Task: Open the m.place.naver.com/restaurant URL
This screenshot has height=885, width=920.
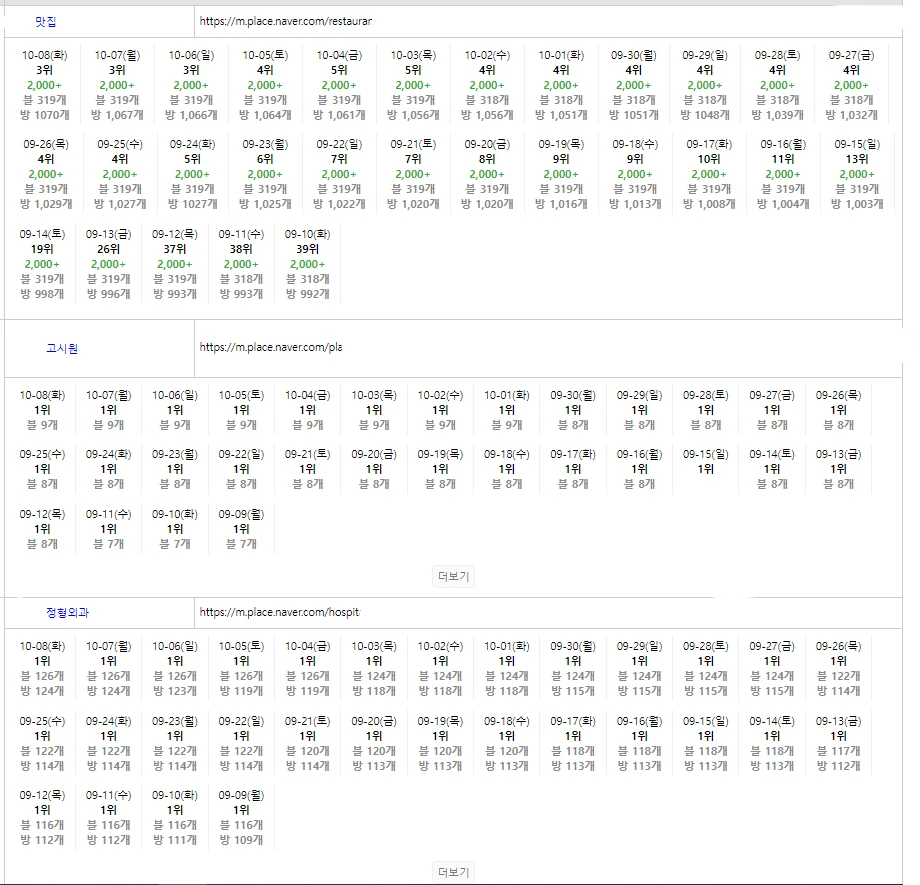Action: pos(285,21)
